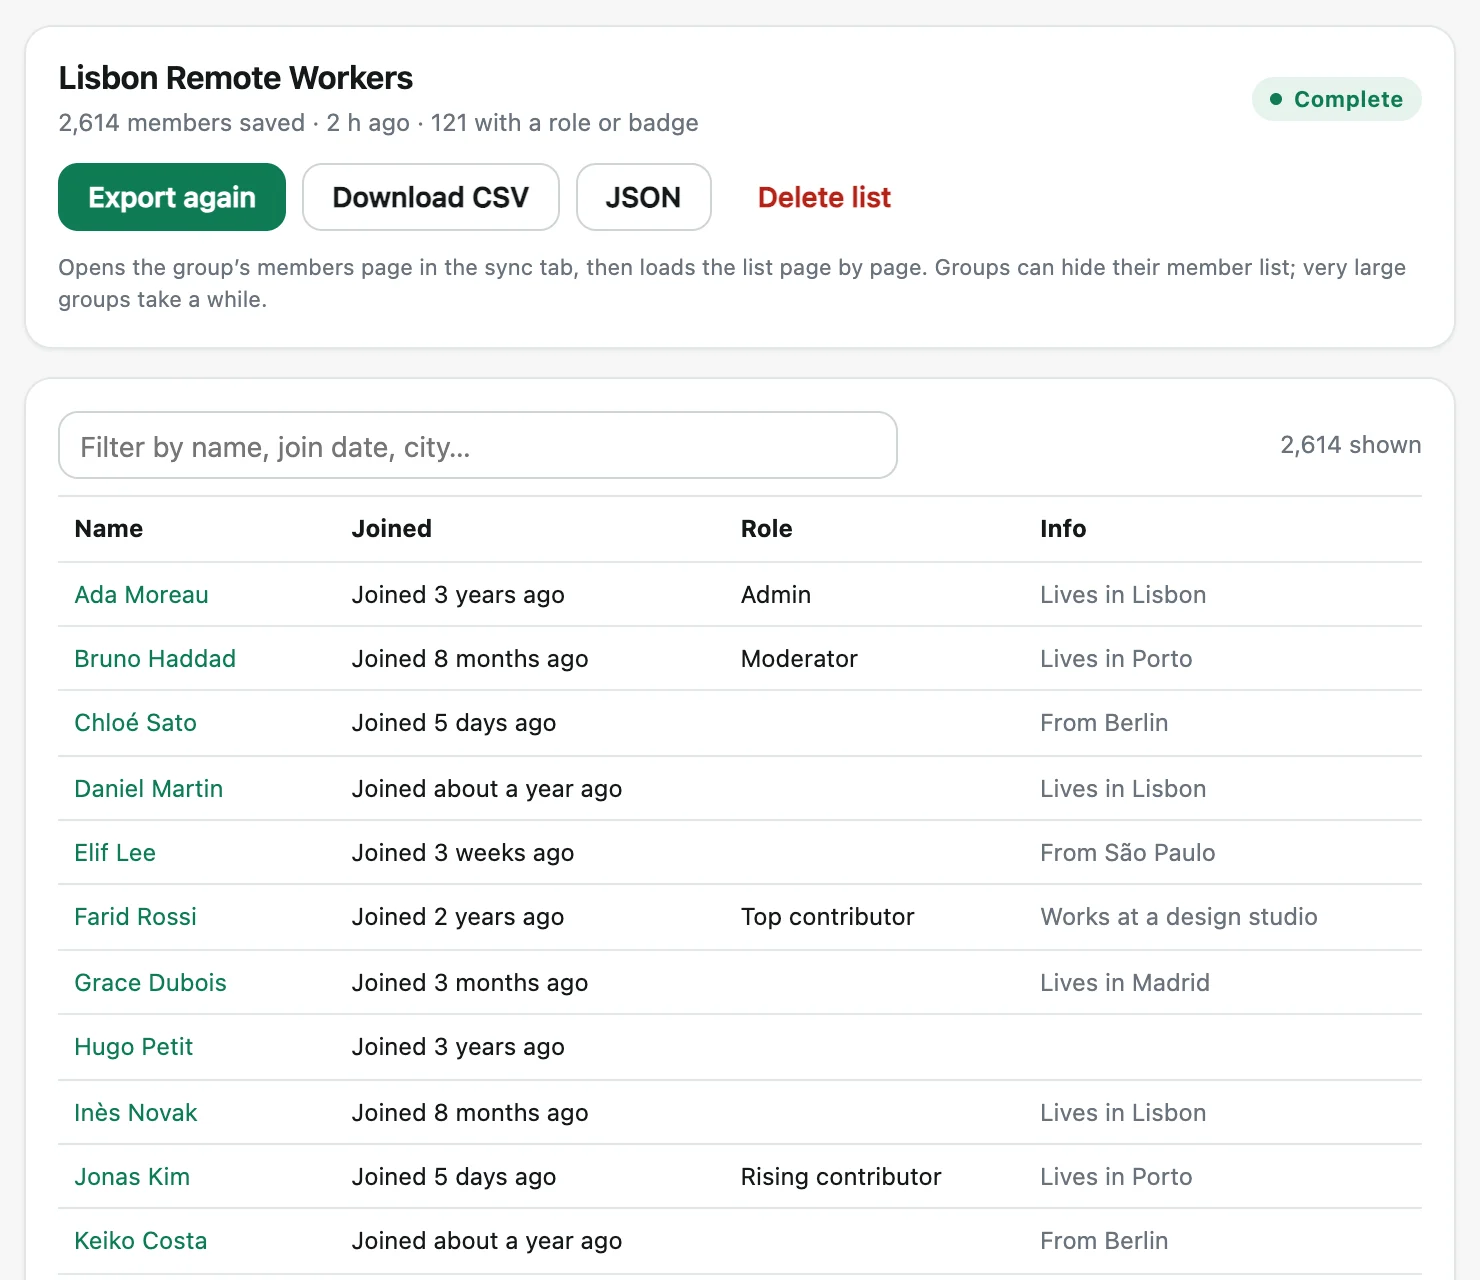Click Daniel Martin's "Lives in Lisbon" info
This screenshot has width=1480, height=1280.
(1123, 789)
